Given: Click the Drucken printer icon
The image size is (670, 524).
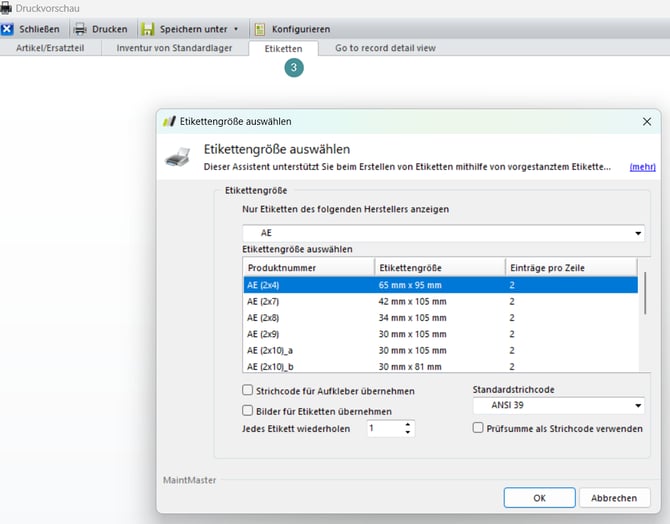Looking at the screenshot, I should point(80,29).
